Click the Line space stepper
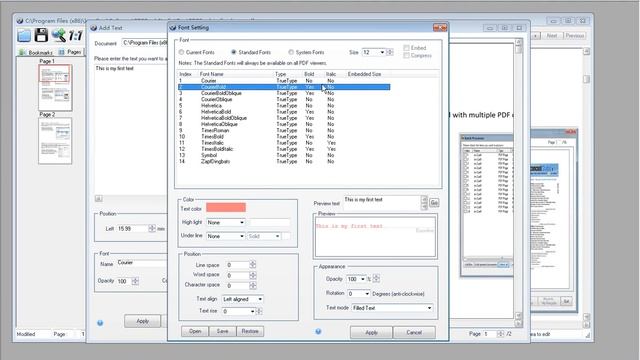 (253, 265)
